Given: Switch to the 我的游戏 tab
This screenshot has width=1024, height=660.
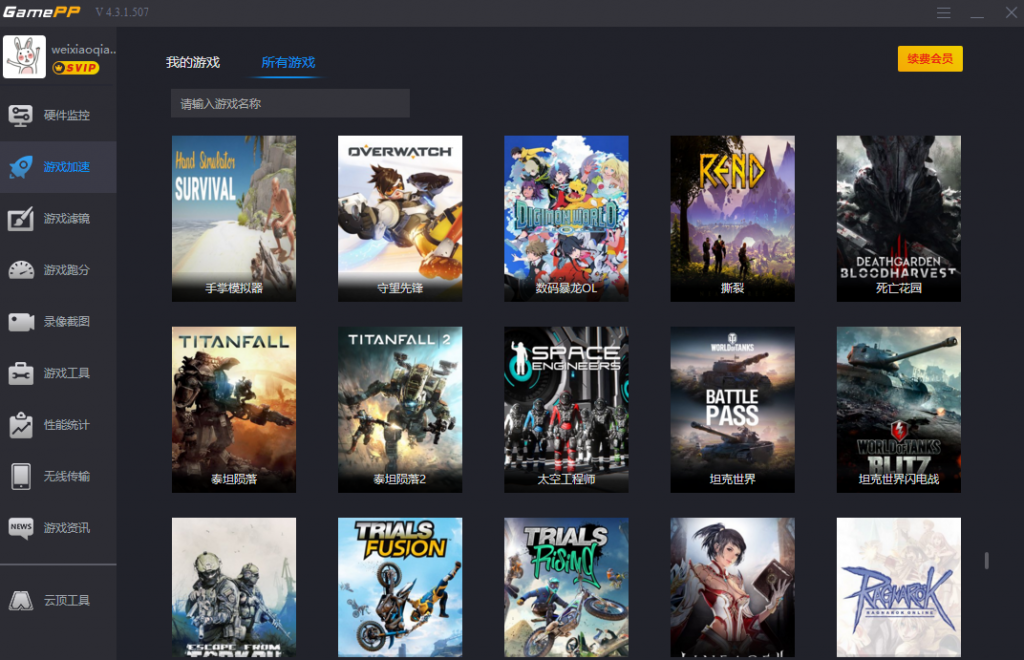Looking at the screenshot, I should point(193,63).
